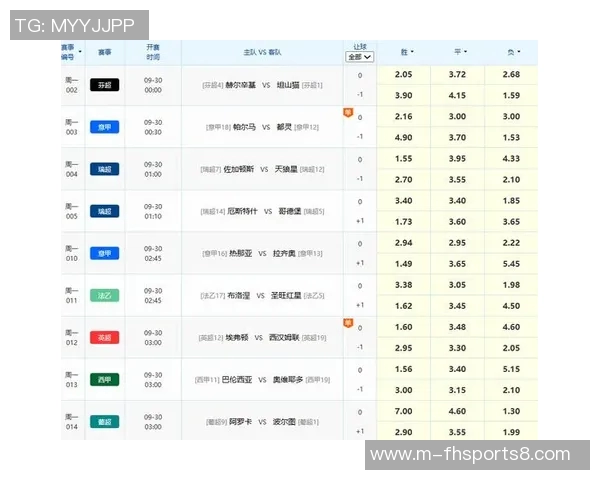
Task: Click the 意甲 league badge for match 003
Action: point(104,128)
